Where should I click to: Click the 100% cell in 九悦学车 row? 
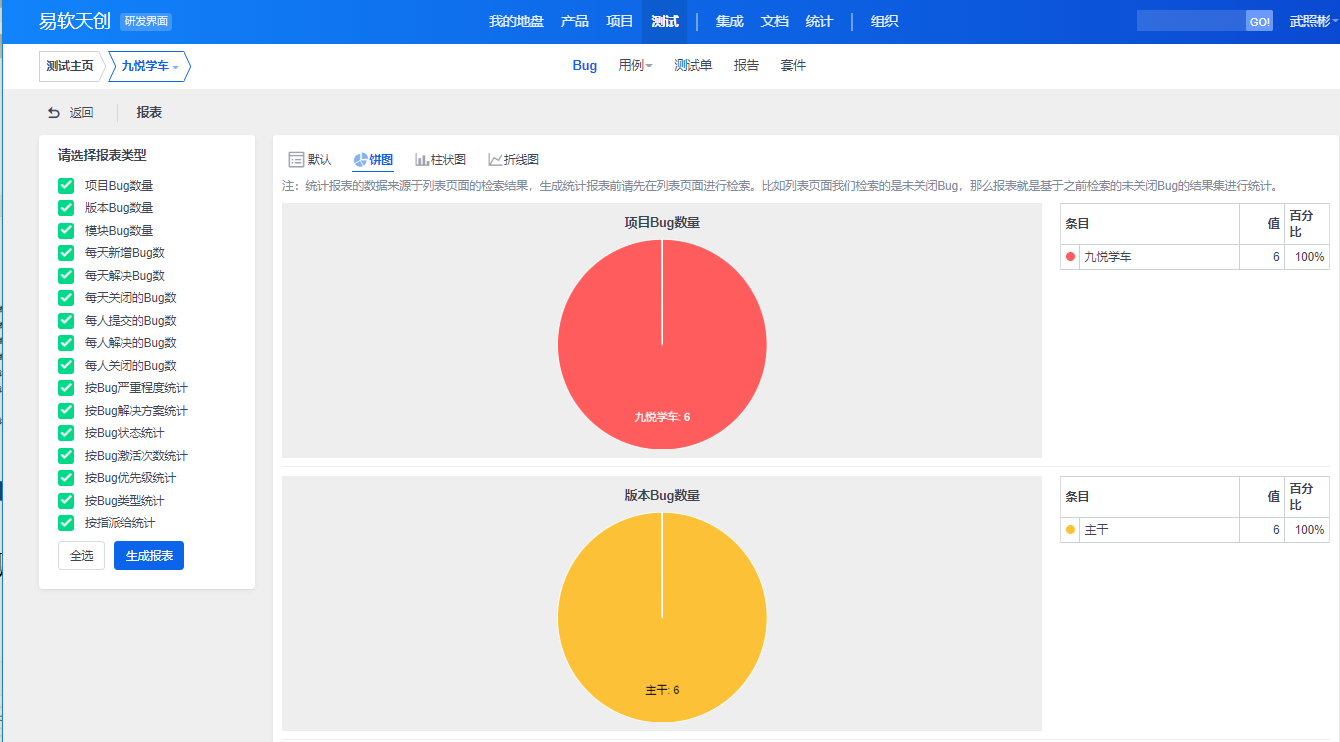click(x=1307, y=257)
